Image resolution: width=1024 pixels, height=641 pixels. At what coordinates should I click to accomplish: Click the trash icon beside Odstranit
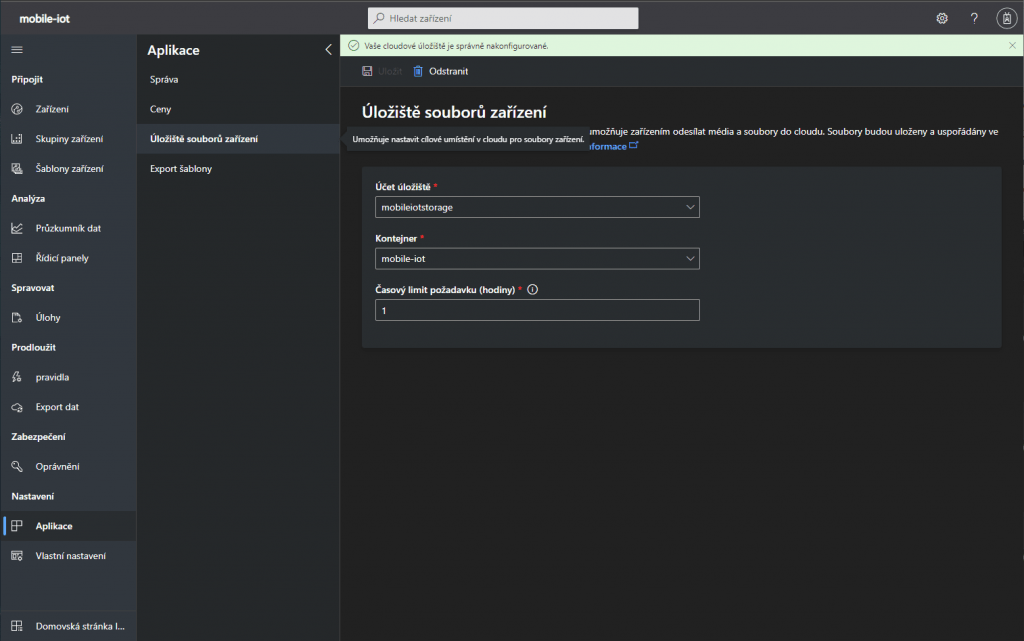(418, 71)
